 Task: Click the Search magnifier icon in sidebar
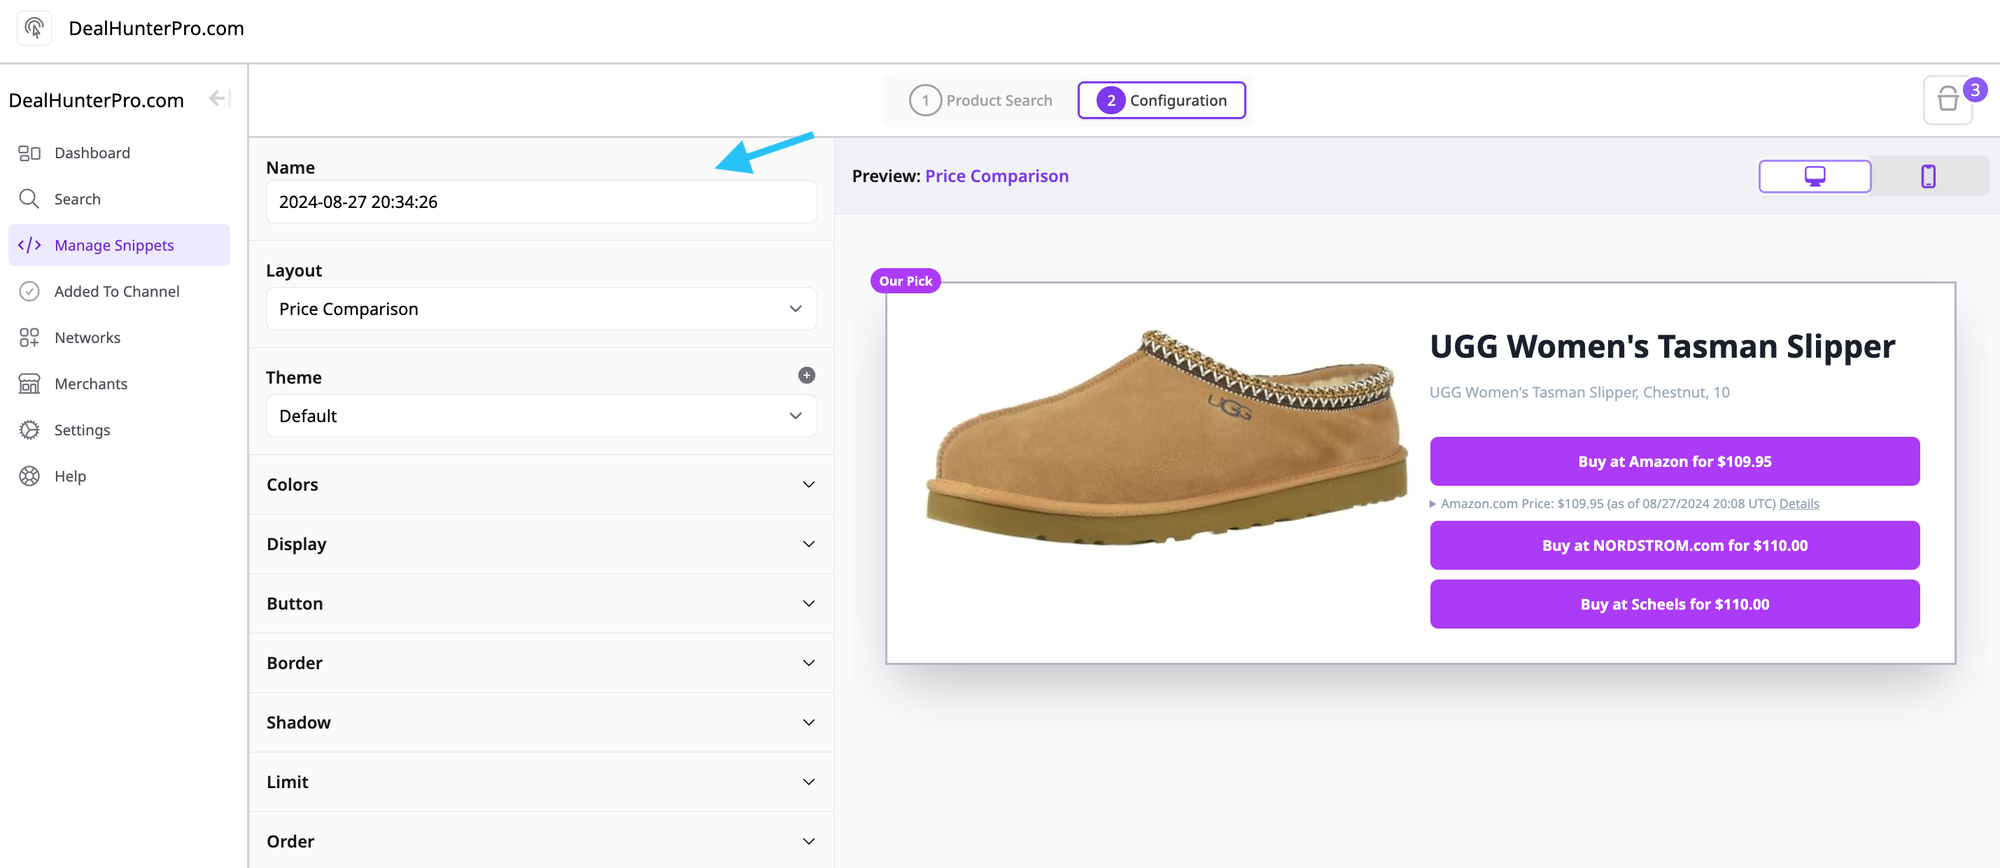[x=30, y=199]
